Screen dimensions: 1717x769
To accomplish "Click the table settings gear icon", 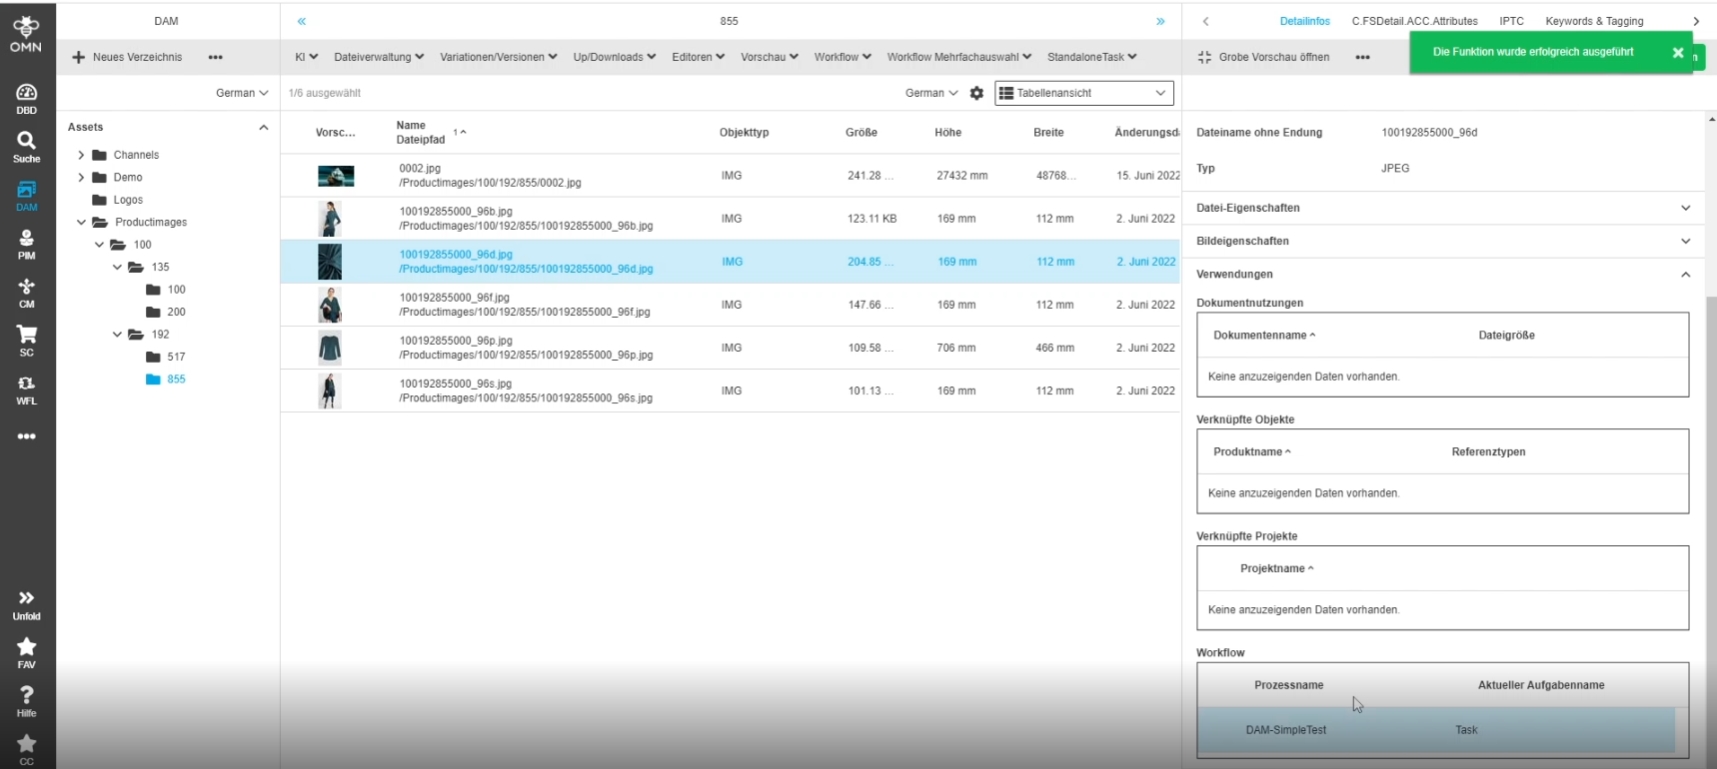I will click(977, 93).
